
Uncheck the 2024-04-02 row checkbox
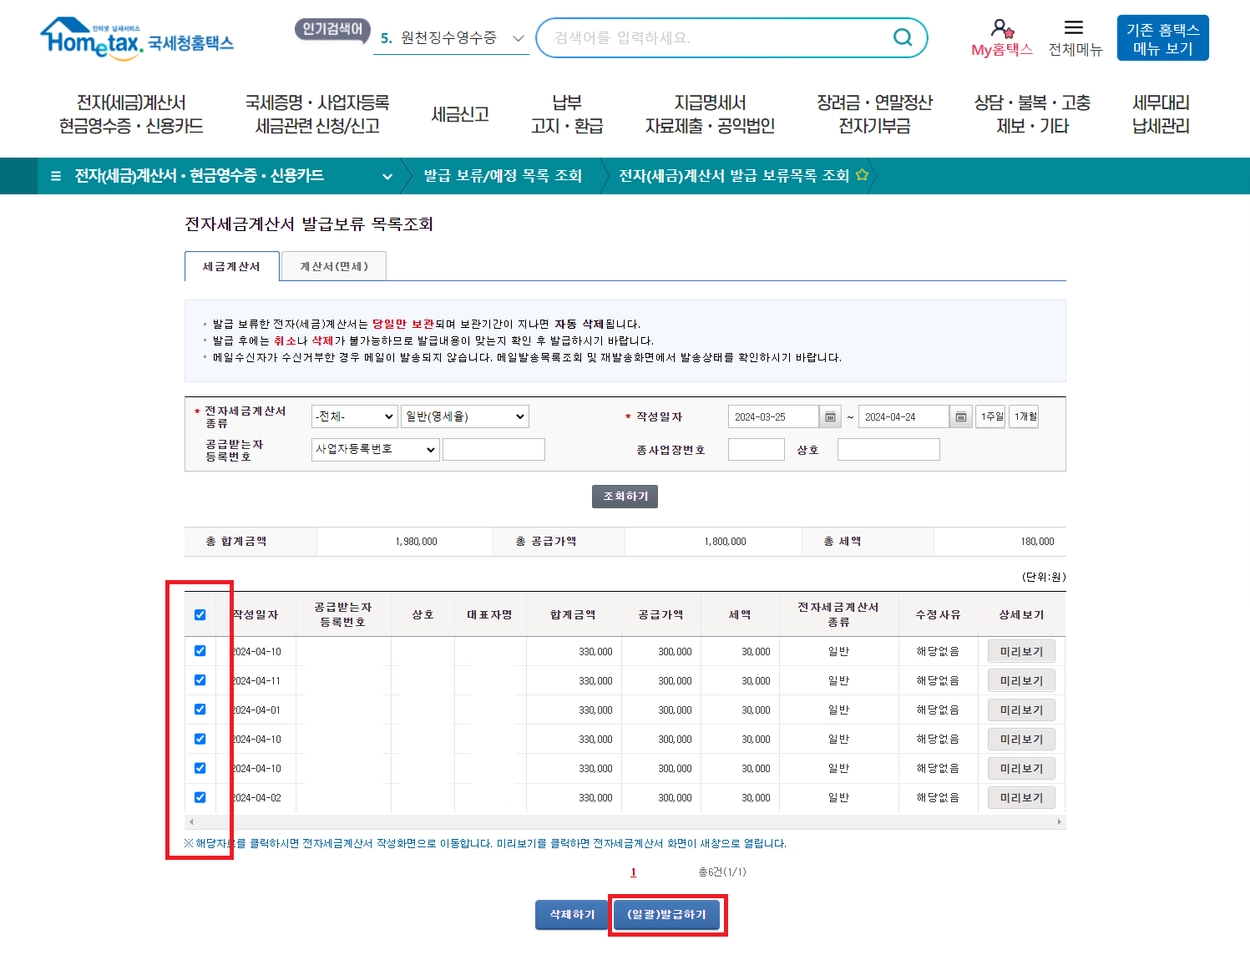click(x=199, y=797)
